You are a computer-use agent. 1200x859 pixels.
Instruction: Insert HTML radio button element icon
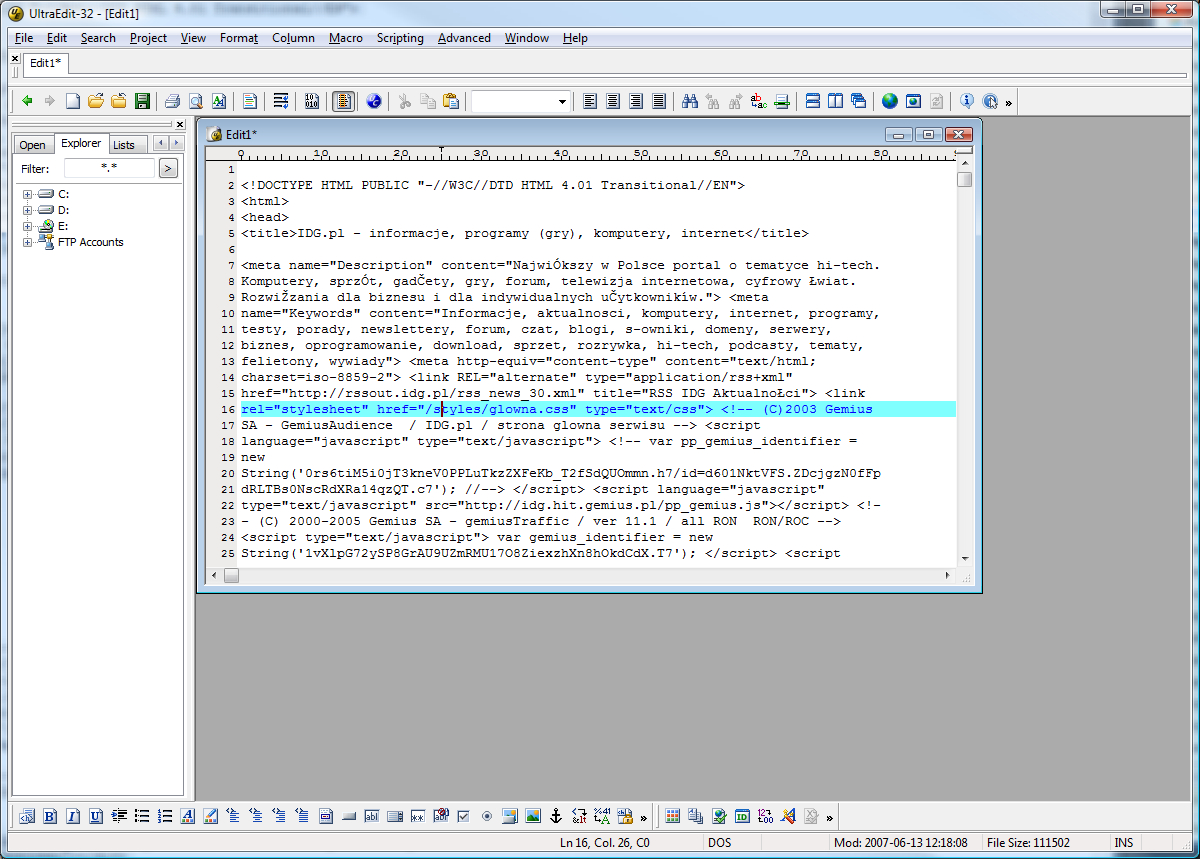[x=487, y=816]
